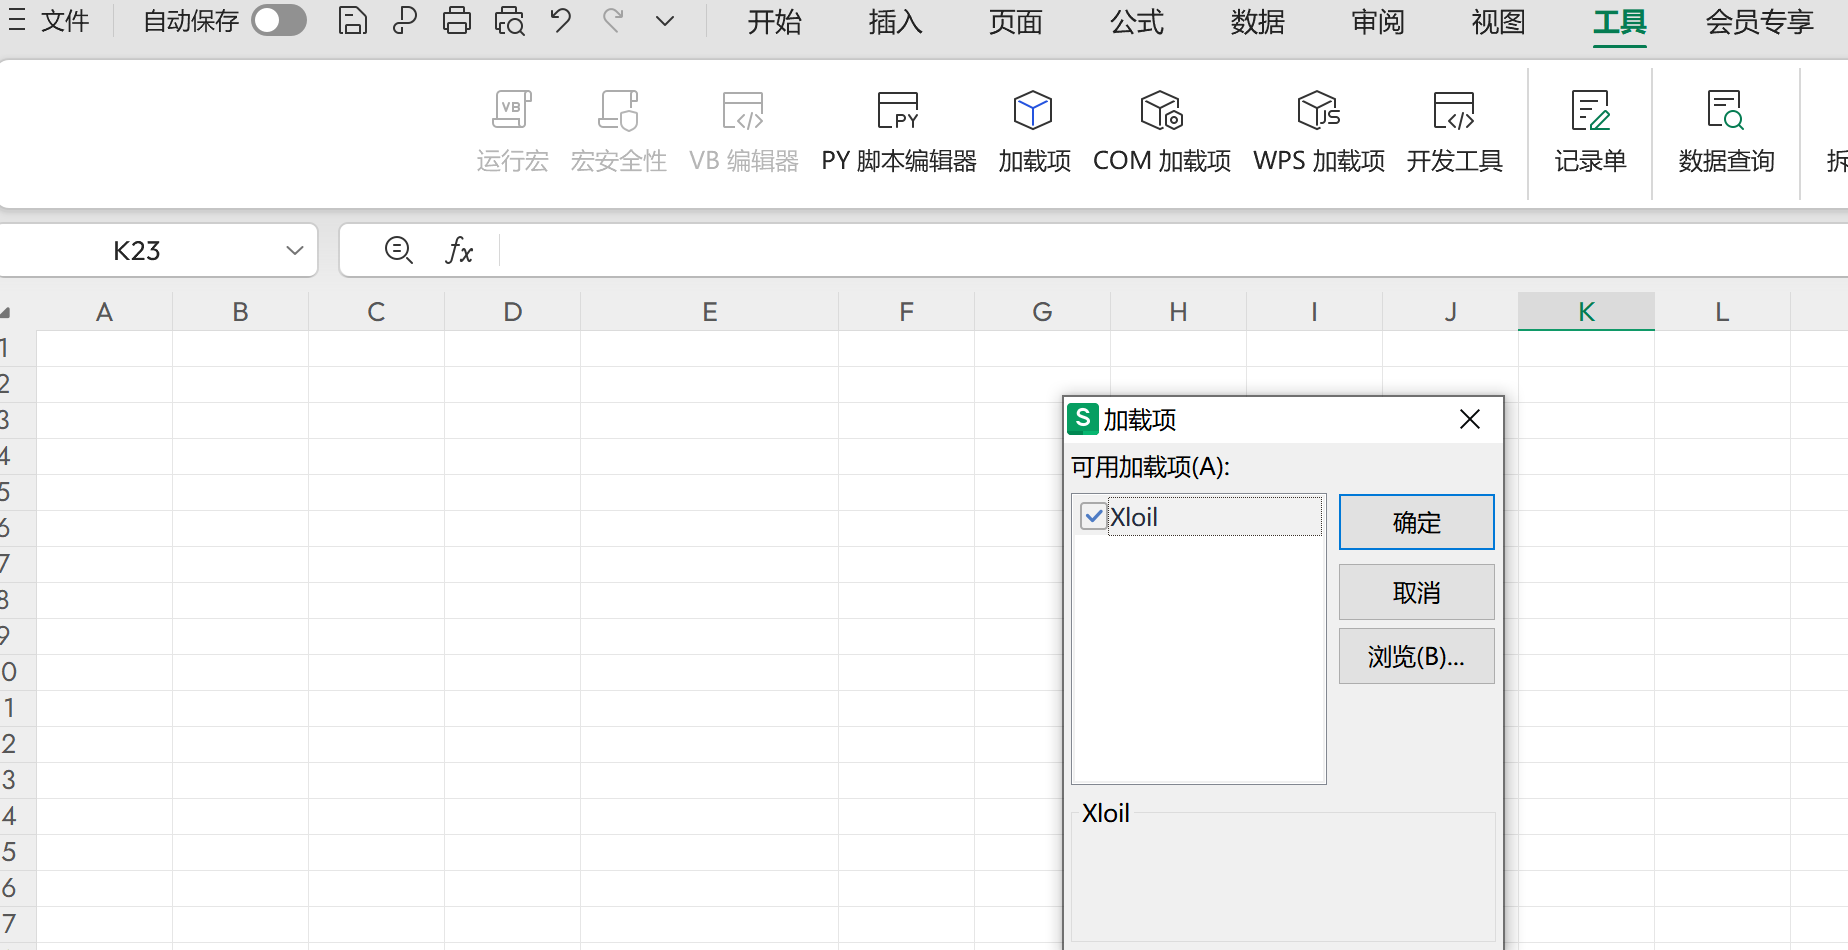The height and width of the screenshot is (950, 1848).
Task: Click the 记录单 icon
Action: (1590, 130)
